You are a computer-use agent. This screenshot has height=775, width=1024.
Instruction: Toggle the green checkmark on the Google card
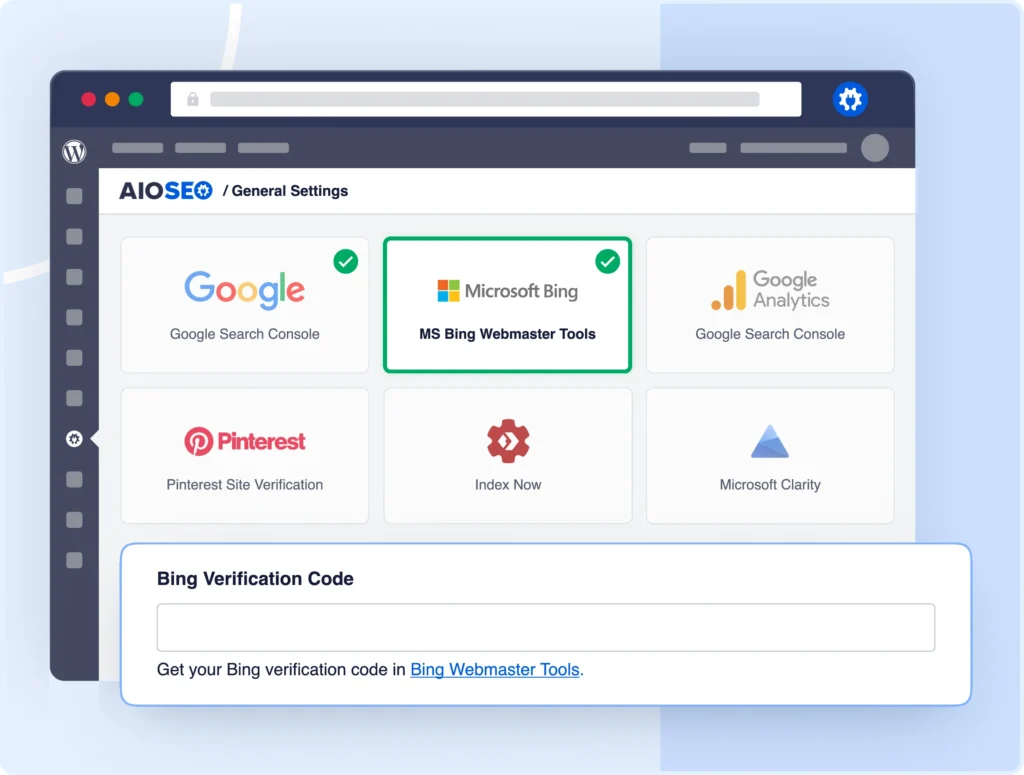[x=346, y=261]
